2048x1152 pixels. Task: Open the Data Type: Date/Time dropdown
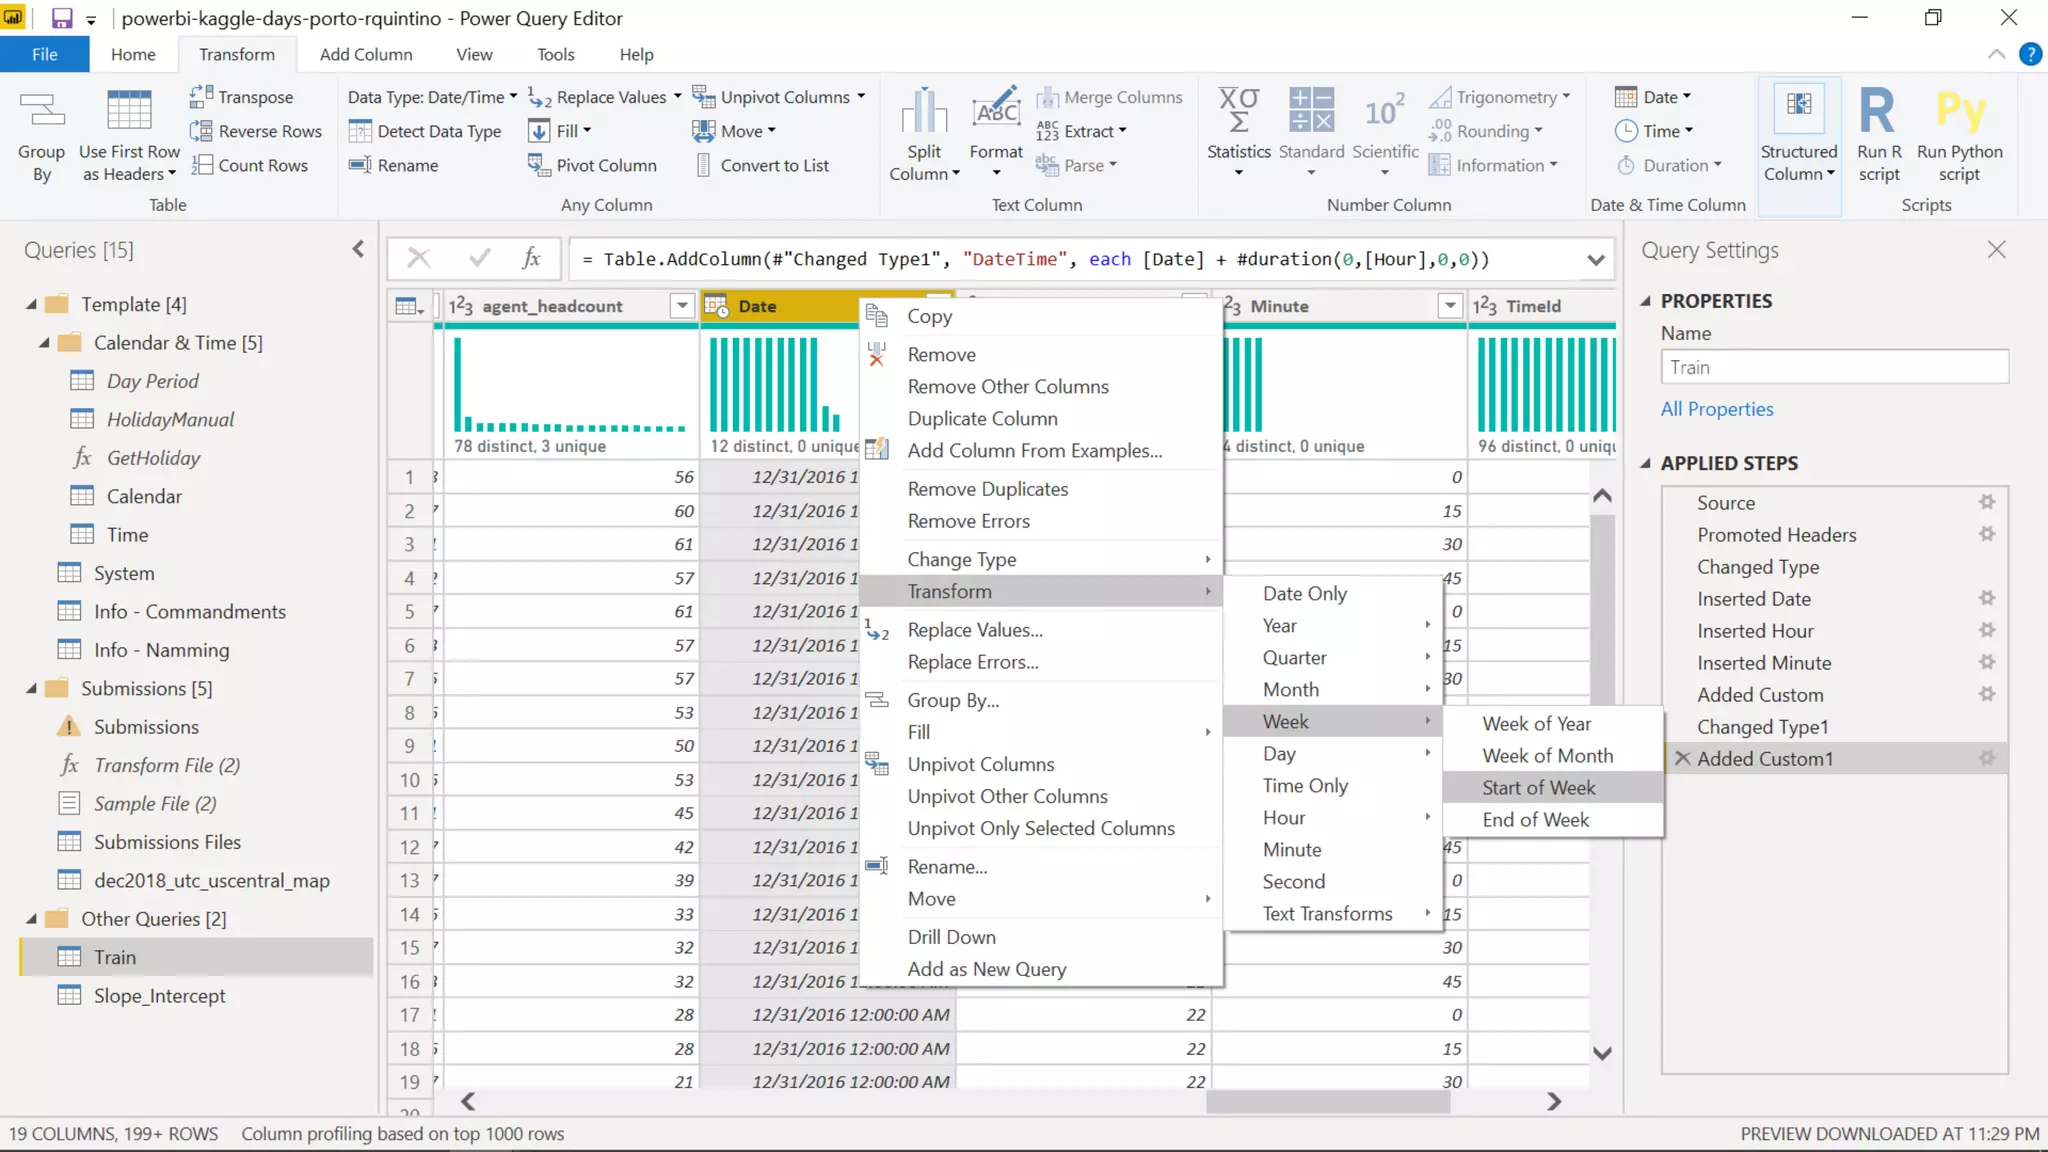coord(432,97)
